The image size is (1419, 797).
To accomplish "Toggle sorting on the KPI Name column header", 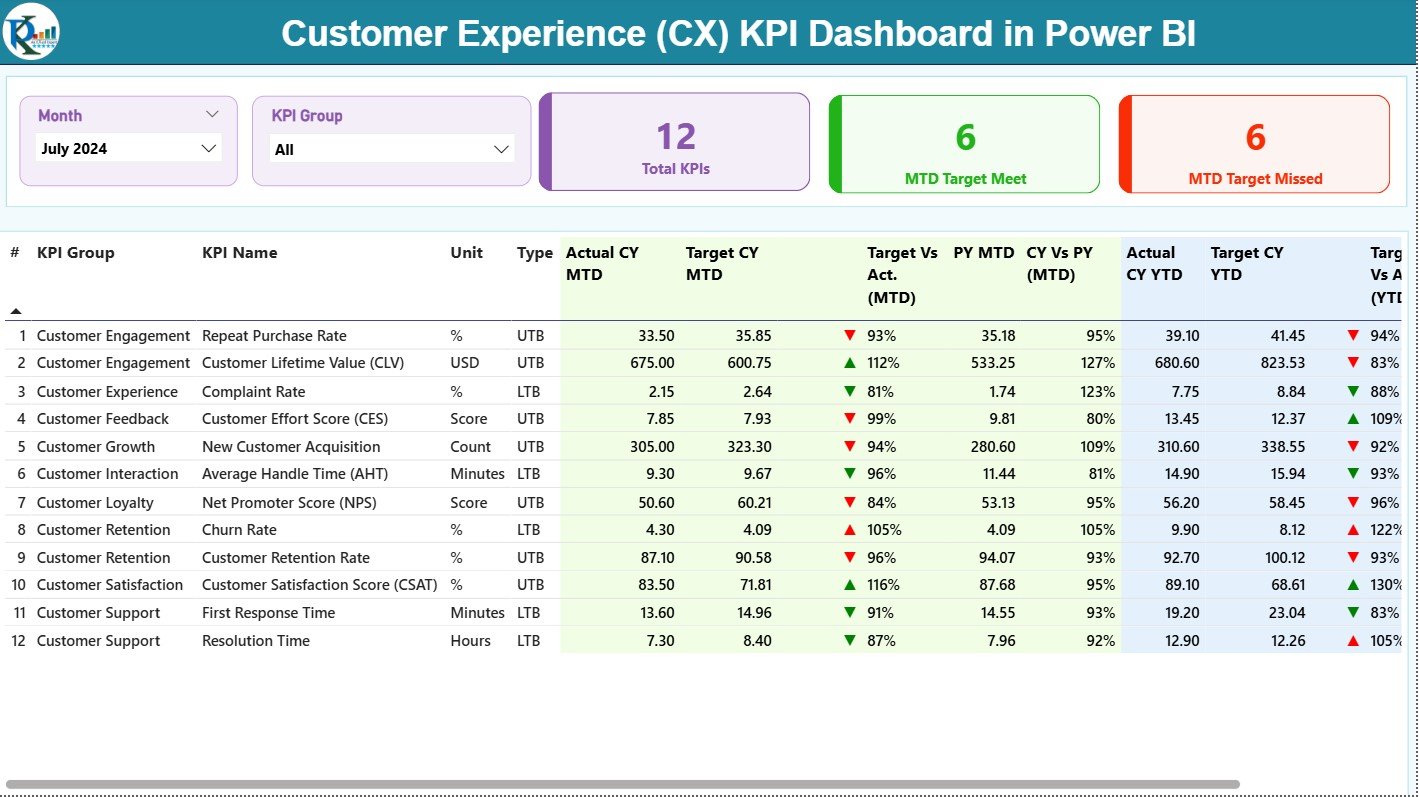I will click(242, 253).
